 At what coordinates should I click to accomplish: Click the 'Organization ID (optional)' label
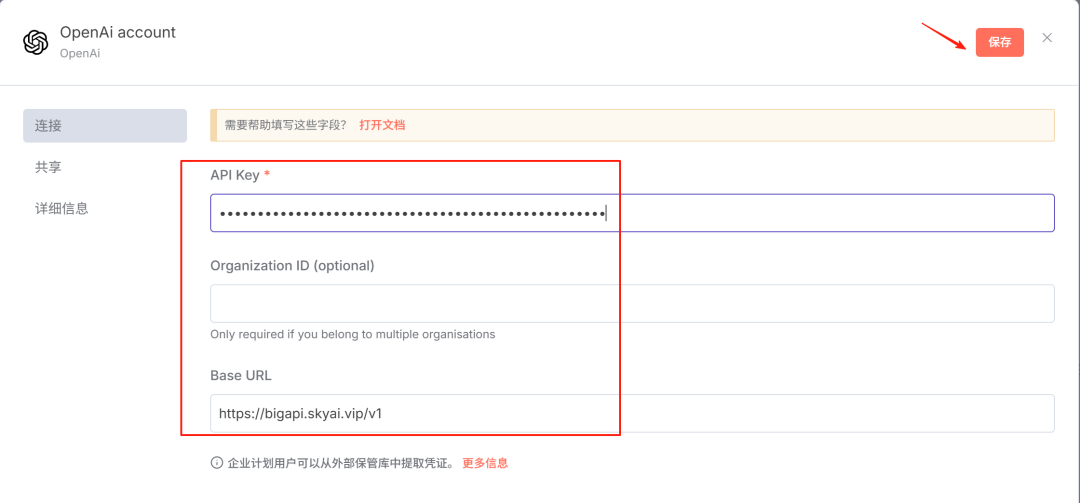coord(293,265)
